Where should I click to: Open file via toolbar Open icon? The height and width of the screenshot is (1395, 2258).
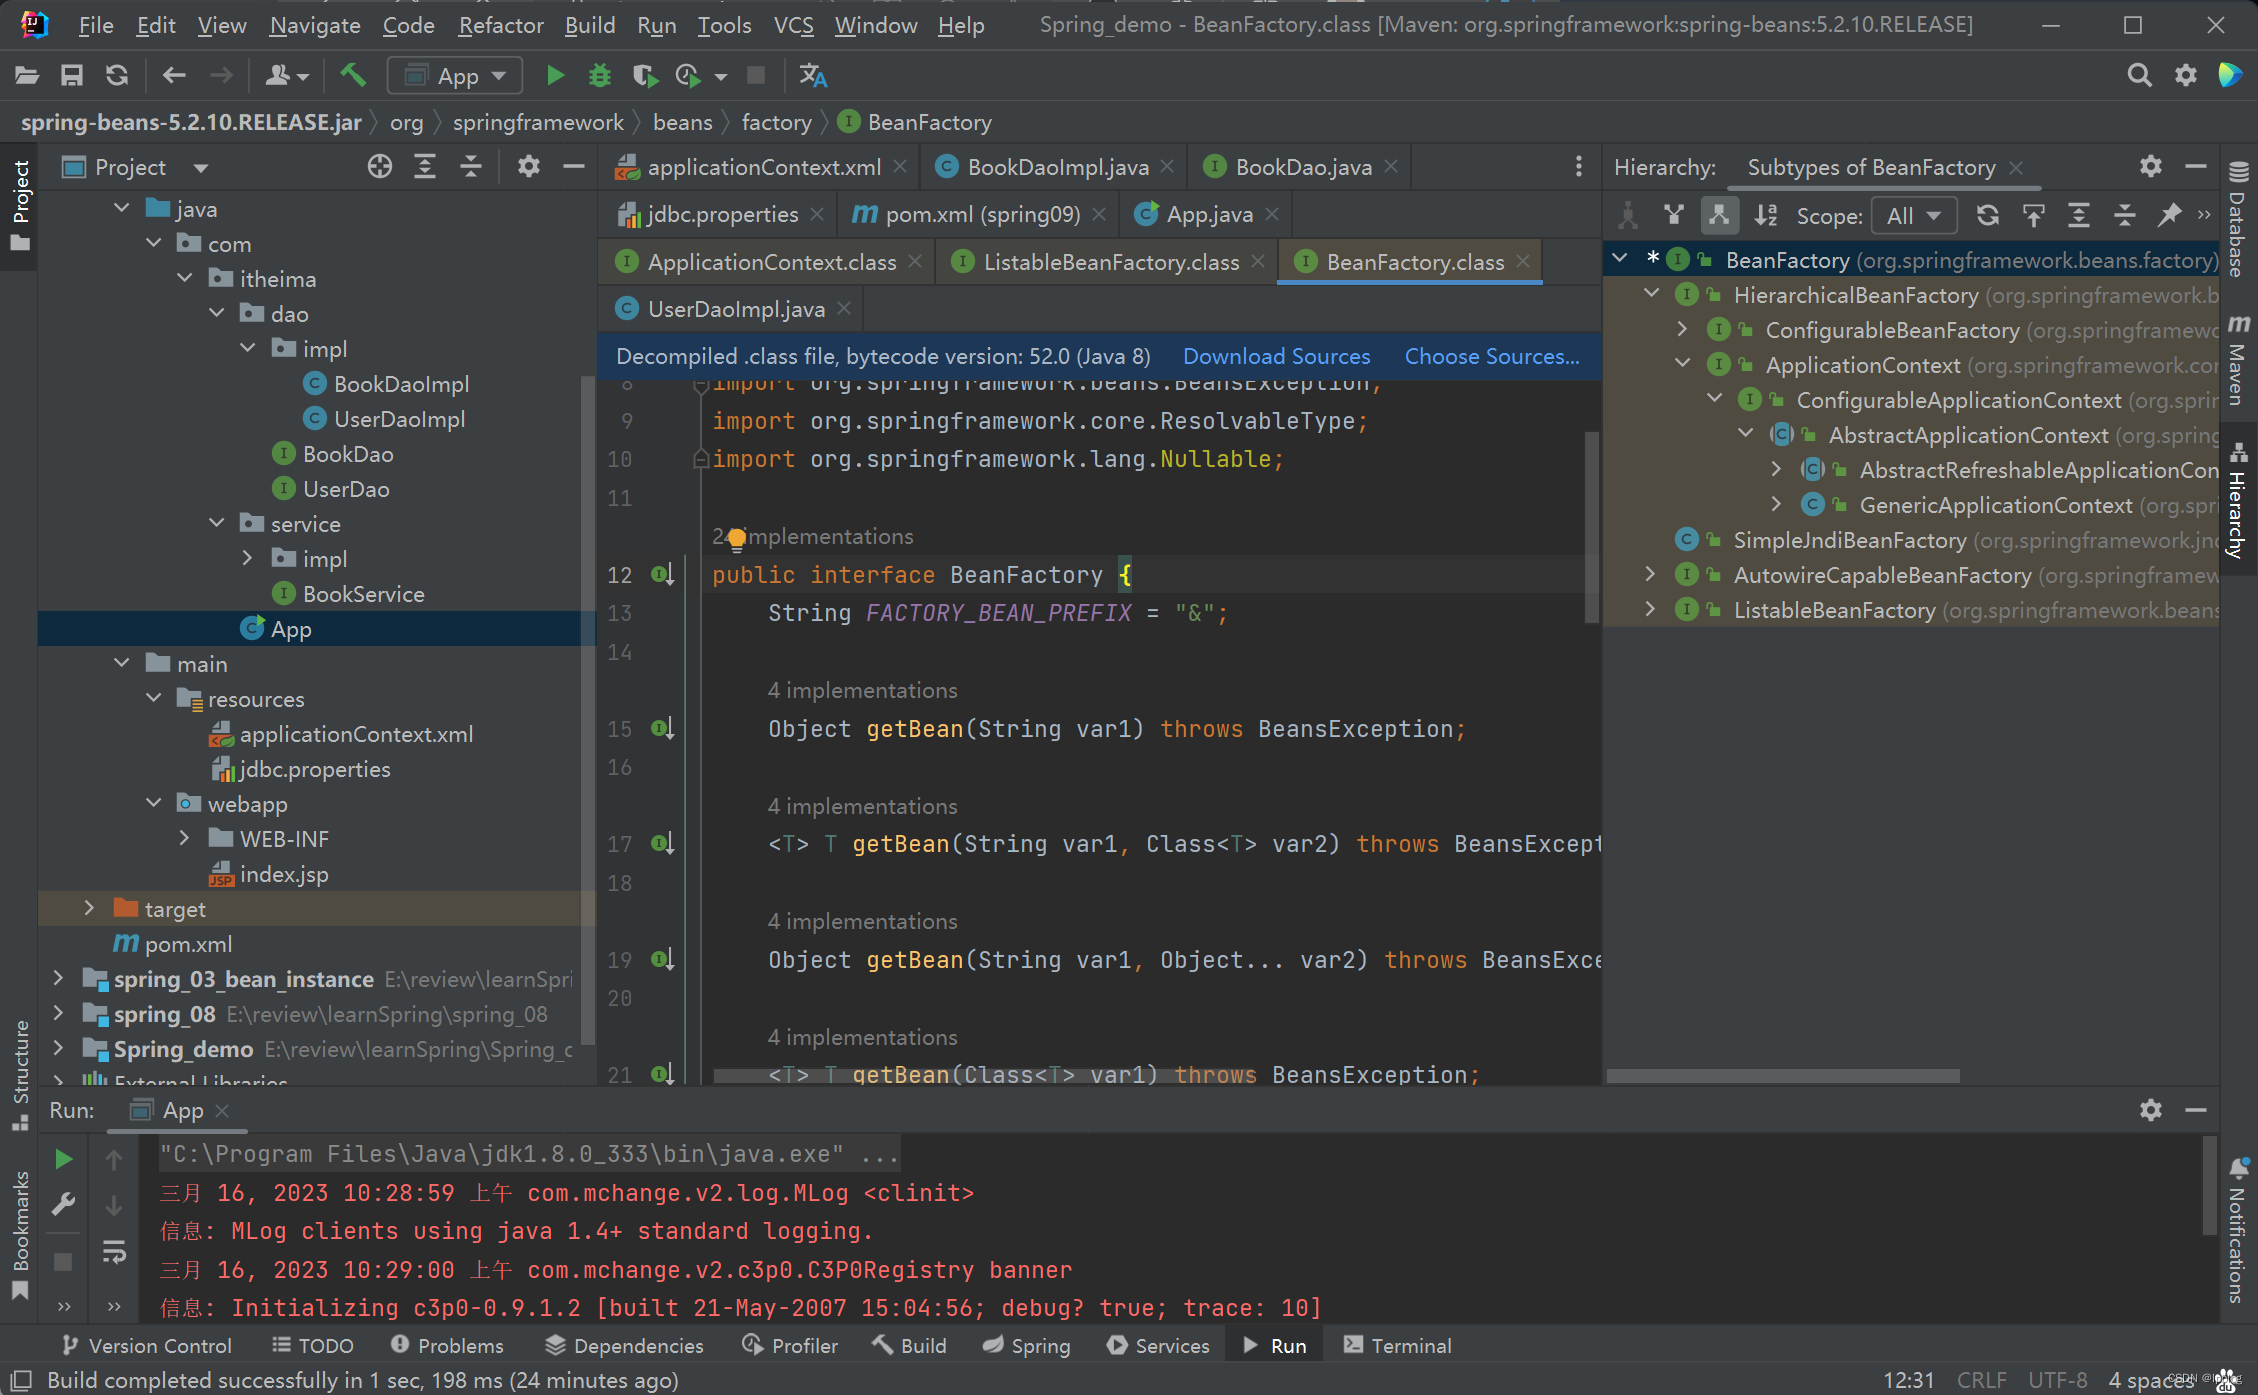click(27, 76)
